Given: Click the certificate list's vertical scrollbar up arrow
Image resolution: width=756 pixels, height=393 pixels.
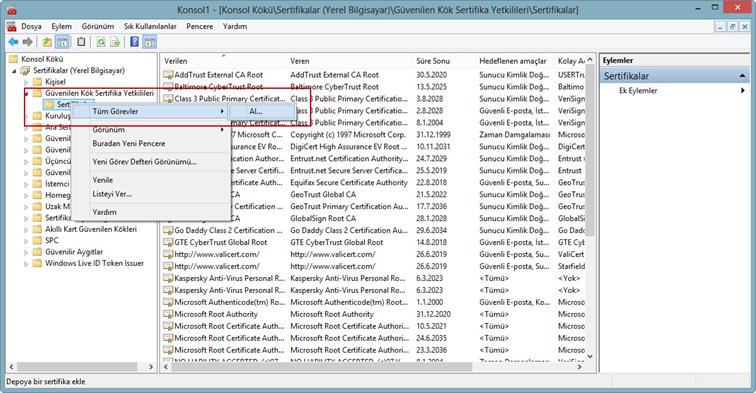Looking at the screenshot, I should tap(590, 59).
